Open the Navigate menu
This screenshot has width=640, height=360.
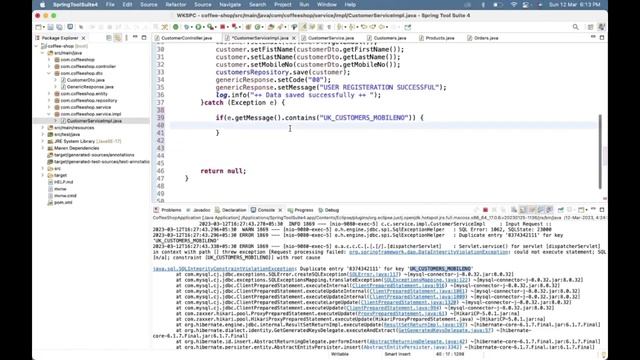[230, 4]
